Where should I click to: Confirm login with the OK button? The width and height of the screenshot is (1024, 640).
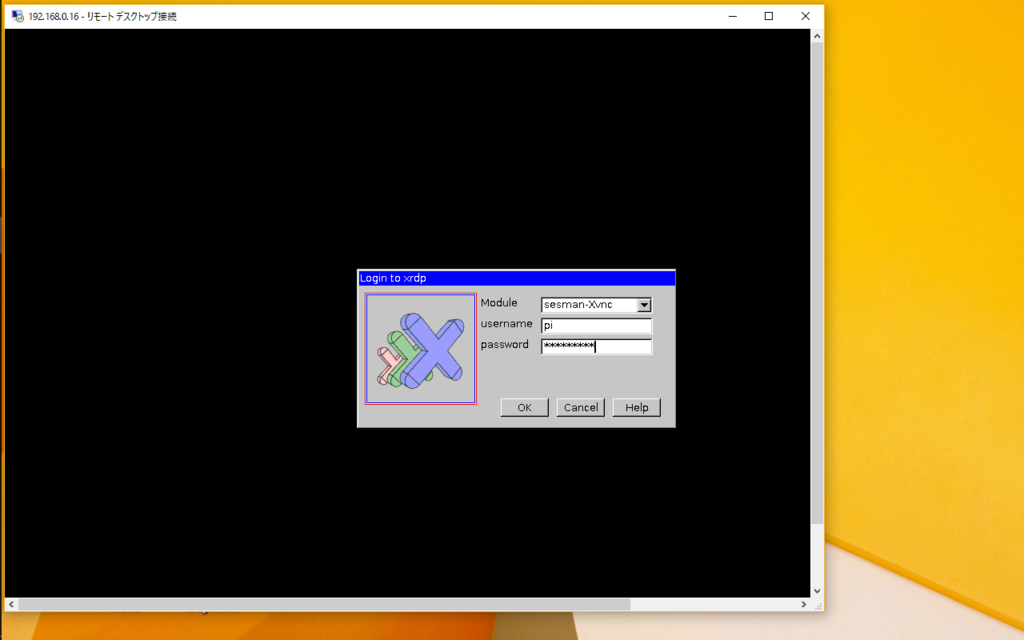point(524,408)
